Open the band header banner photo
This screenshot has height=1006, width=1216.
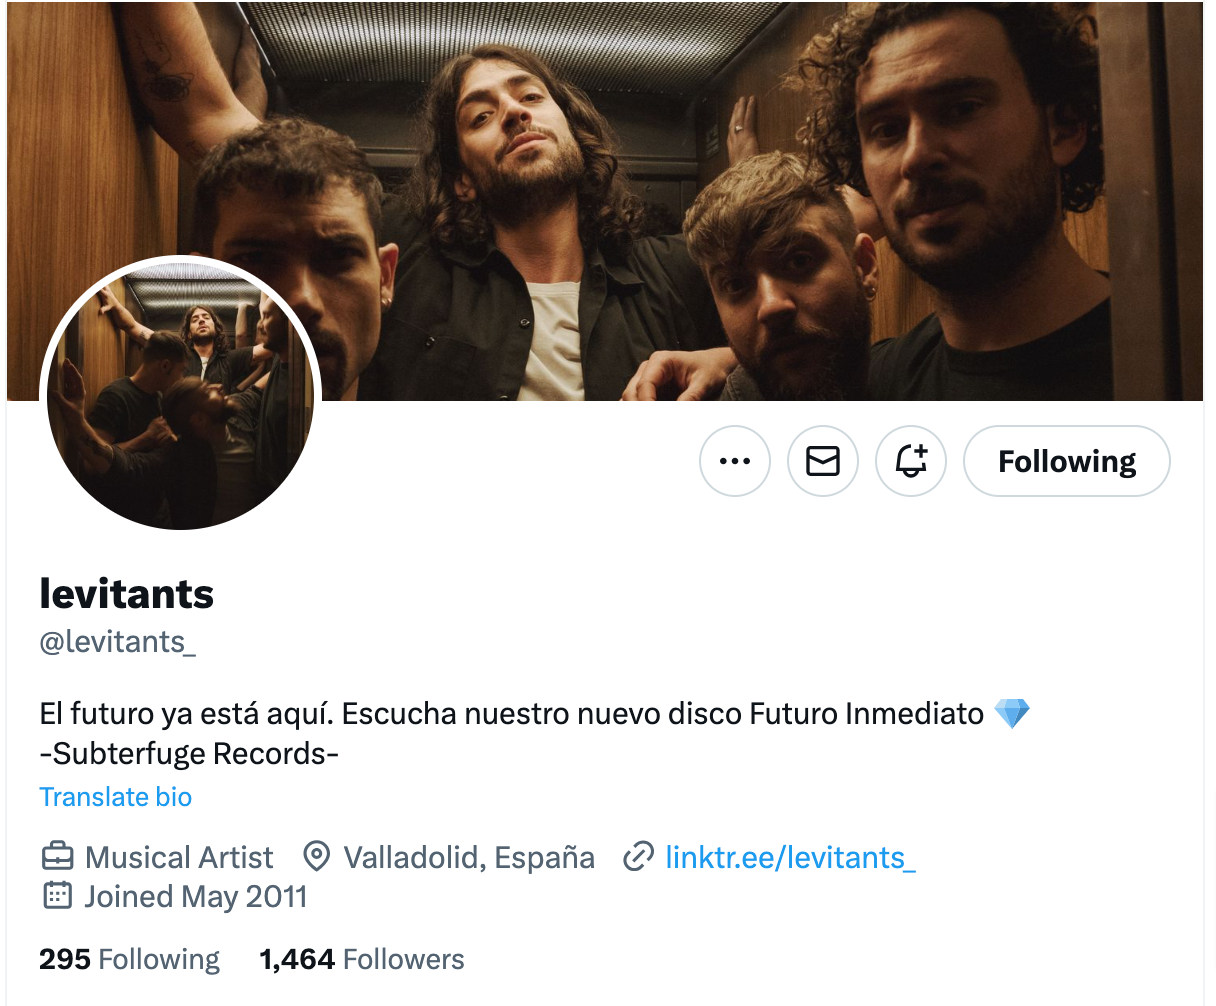click(x=700, y=150)
